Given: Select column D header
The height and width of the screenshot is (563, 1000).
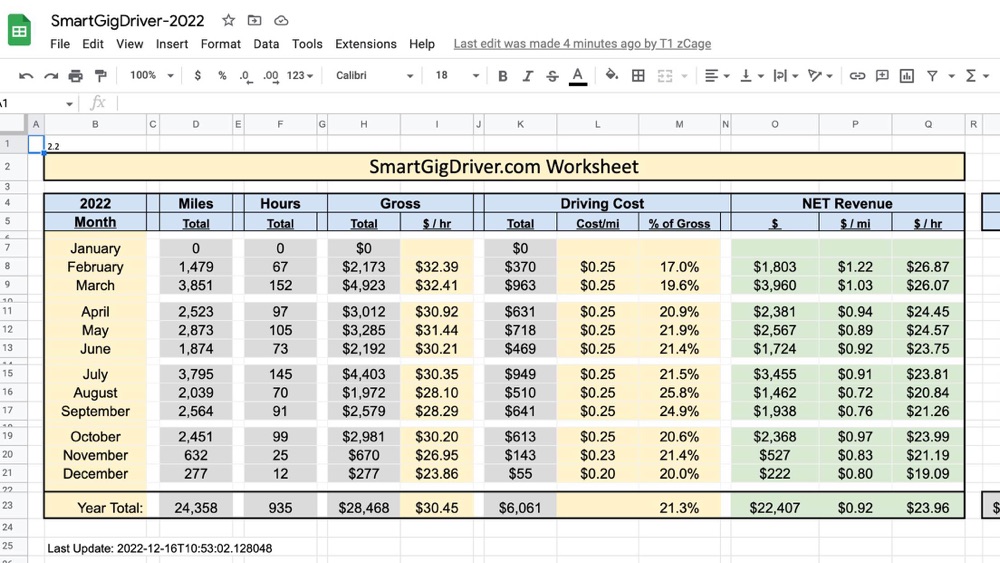Looking at the screenshot, I should [x=196, y=124].
